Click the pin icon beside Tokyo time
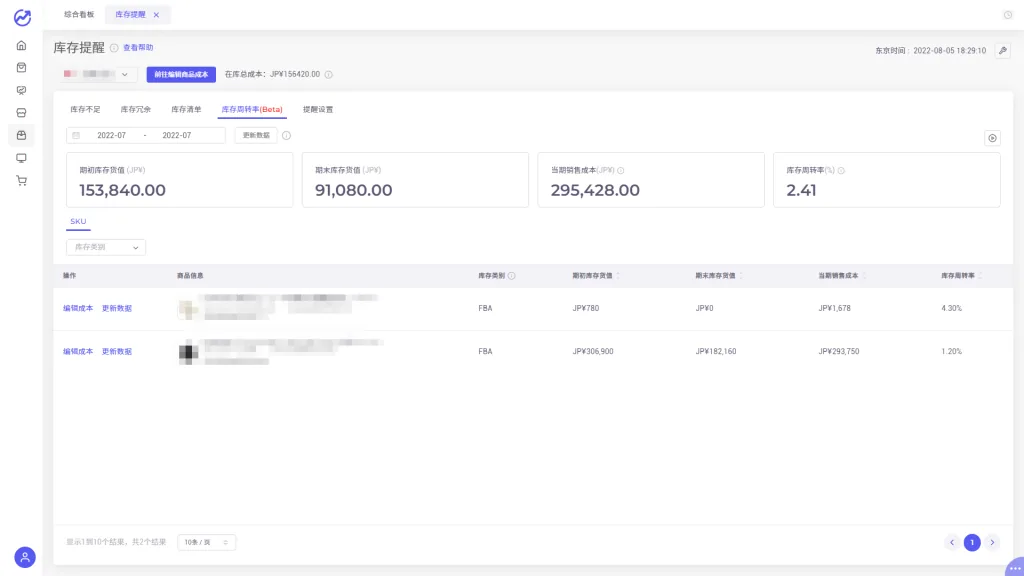1024x576 pixels. 1002,50
